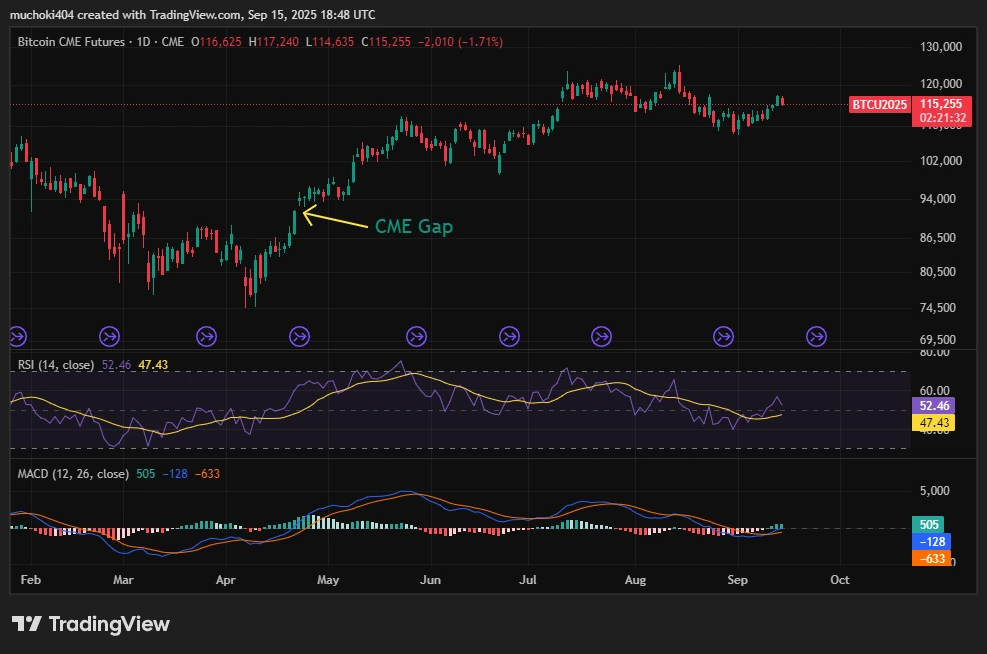Click the 02:21:32 countdown timer badge
Viewport: 987px width, 654px height.
point(941,117)
